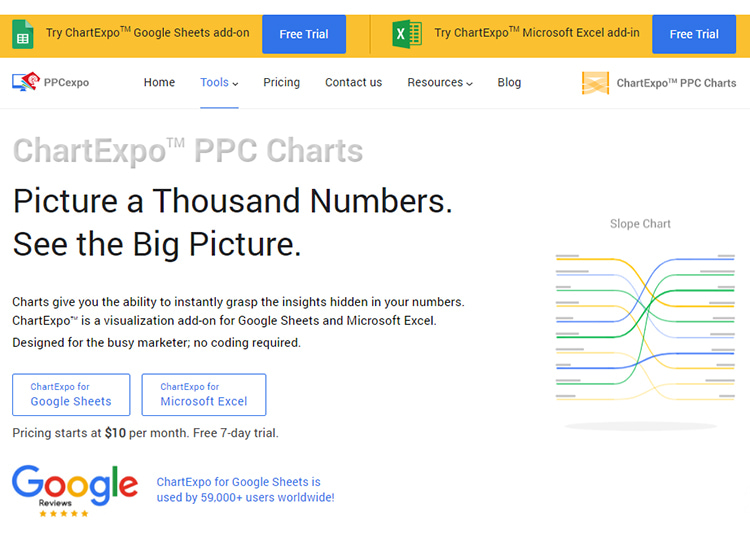750x534 pixels.
Task: Start Free Trial for Google Sheets add-on
Action: 304,34
